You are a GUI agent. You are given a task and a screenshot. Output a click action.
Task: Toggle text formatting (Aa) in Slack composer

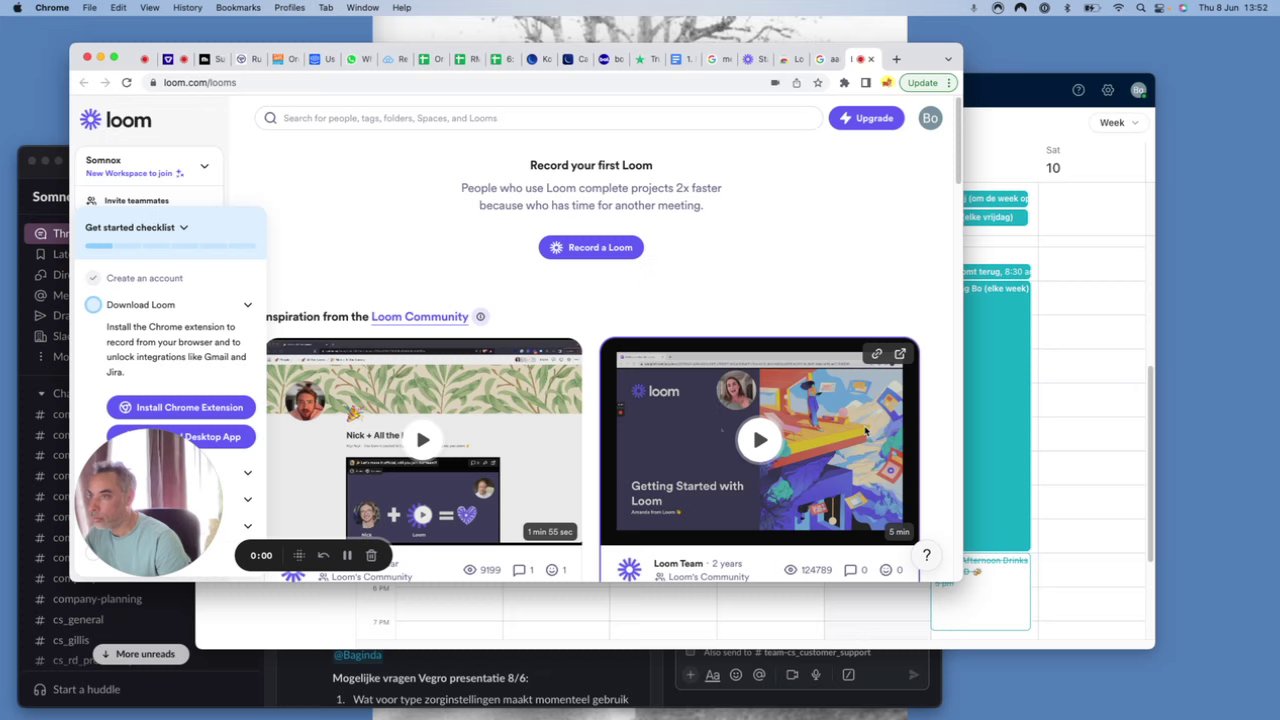point(713,675)
